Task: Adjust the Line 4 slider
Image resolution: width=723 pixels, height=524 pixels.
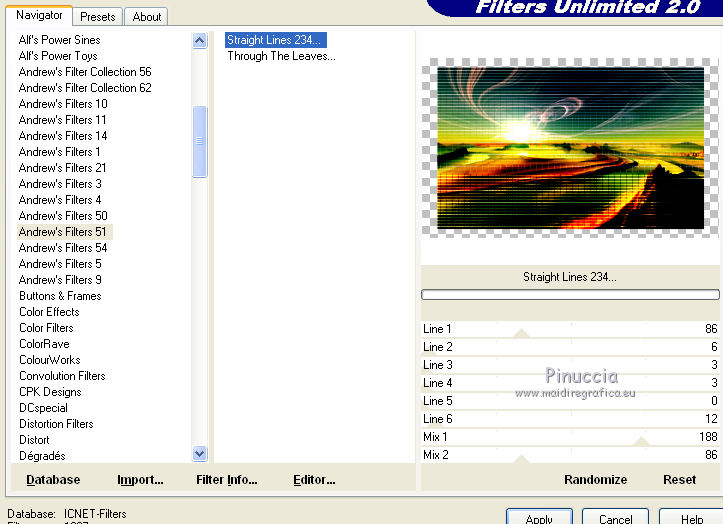Action: 570,383
